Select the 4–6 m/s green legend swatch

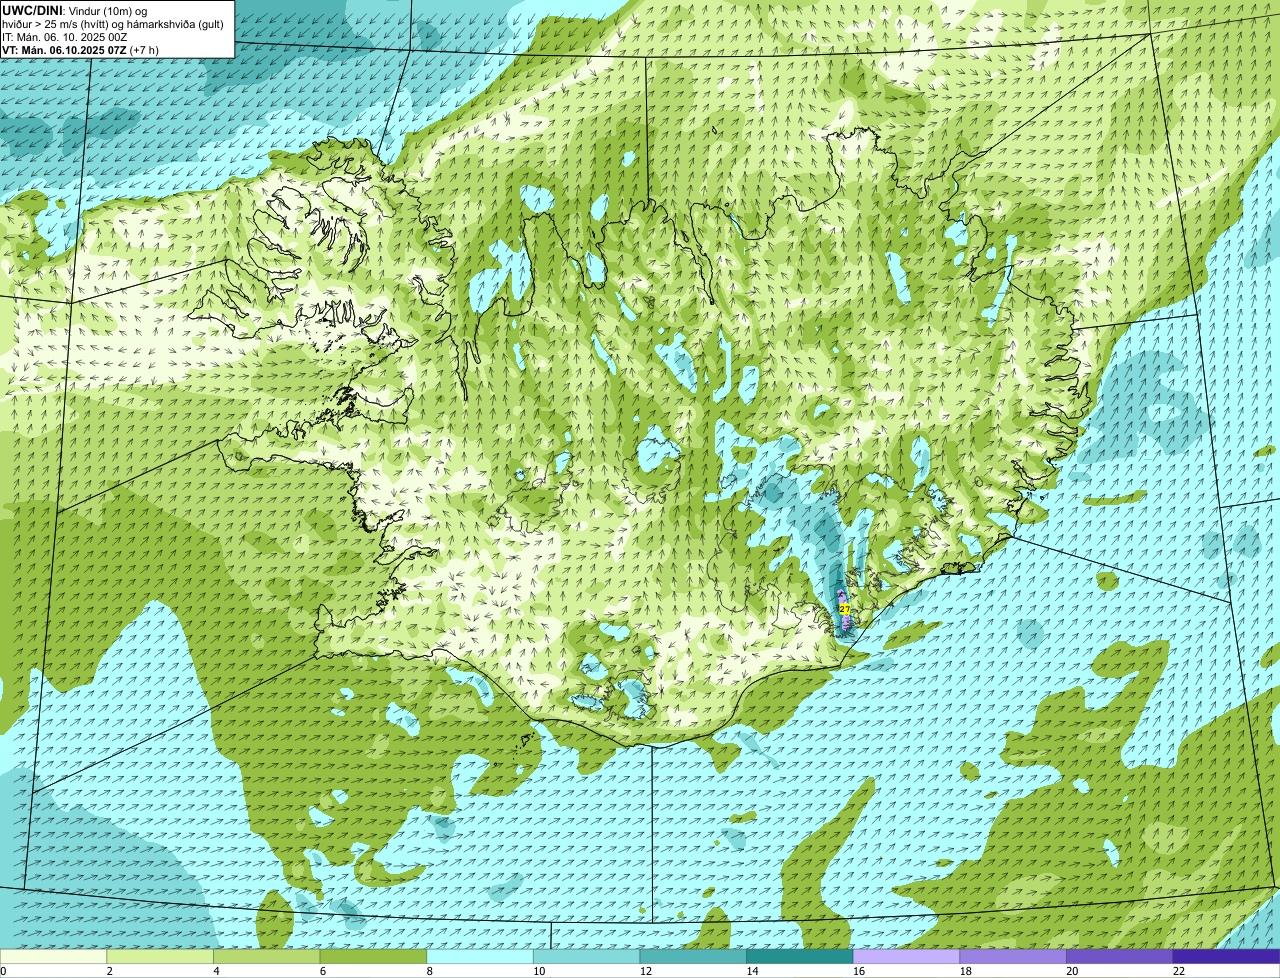coord(267,956)
